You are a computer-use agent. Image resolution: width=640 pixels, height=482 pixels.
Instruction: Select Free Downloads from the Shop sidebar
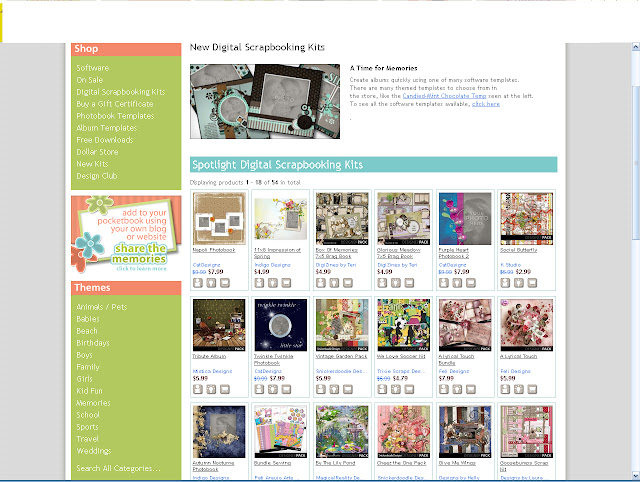[x=105, y=140]
